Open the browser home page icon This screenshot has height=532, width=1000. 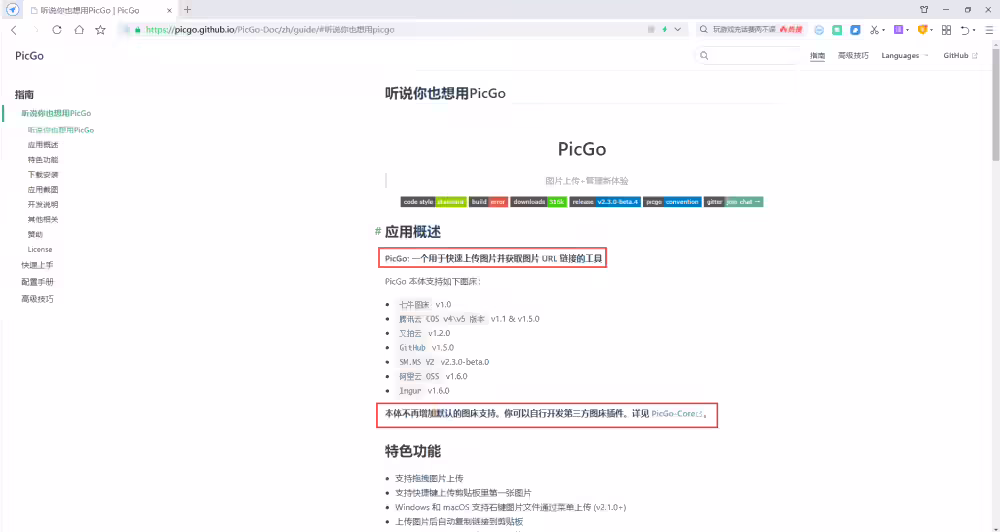tap(78, 30)
